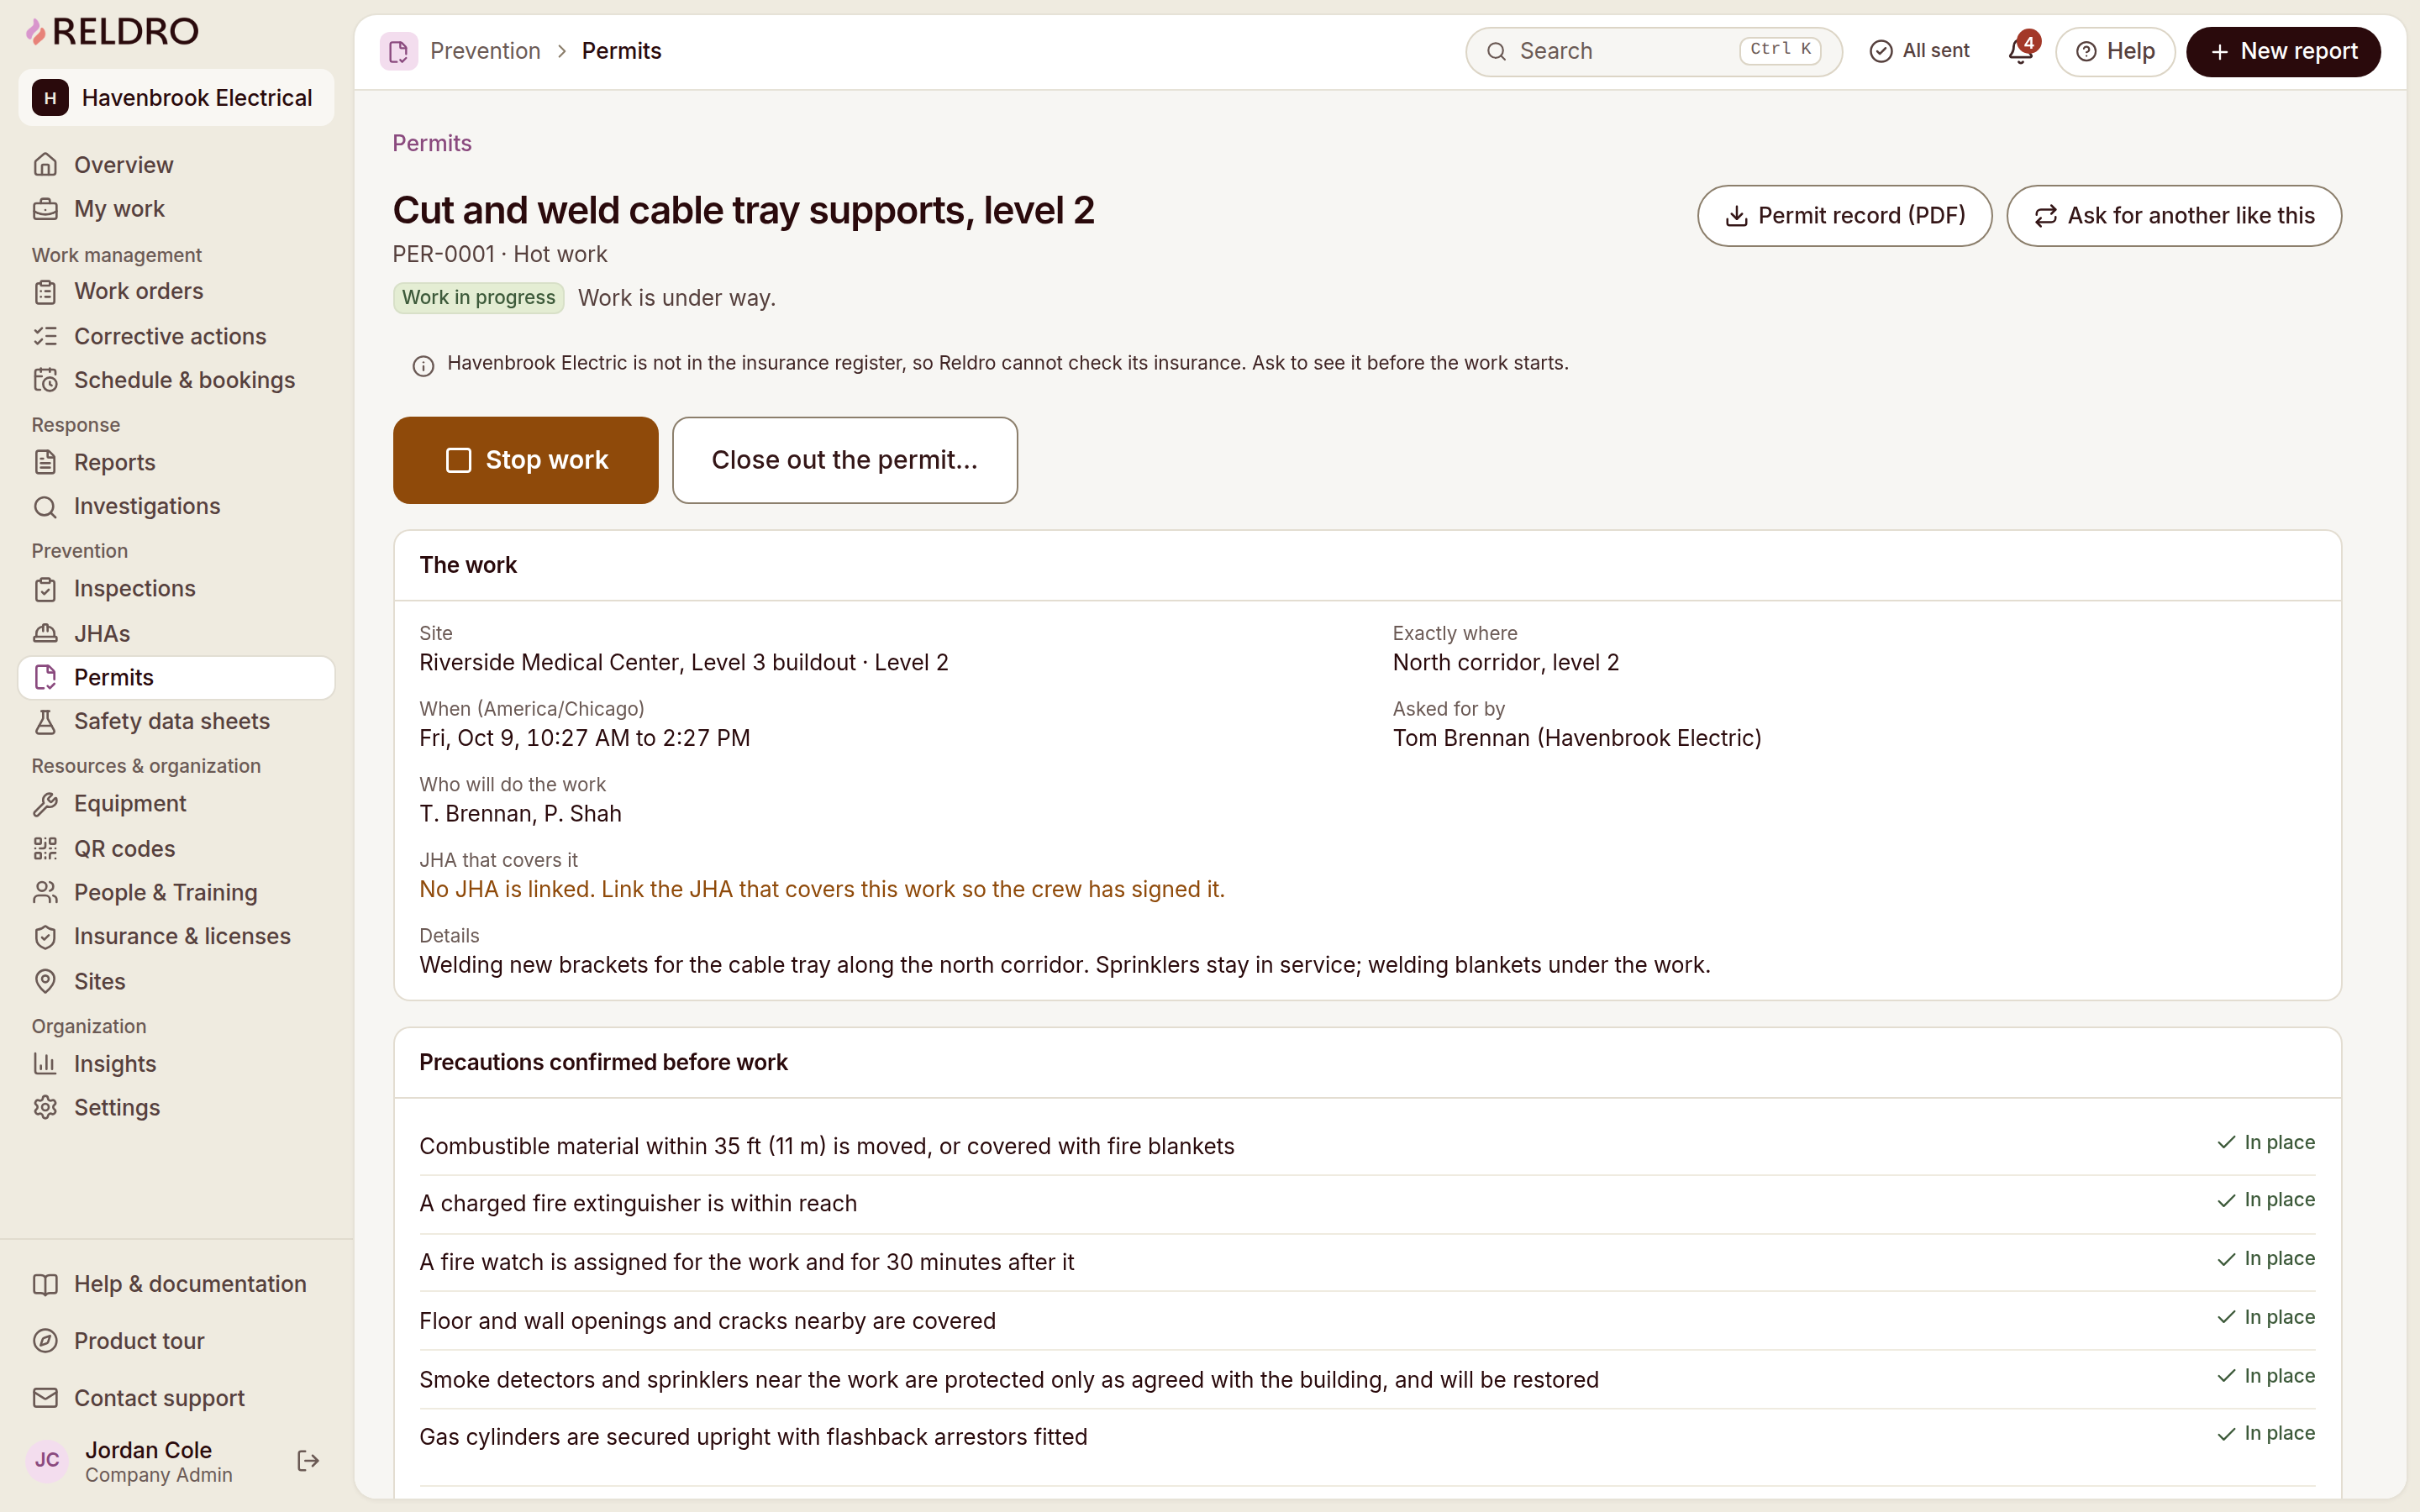
Task: Click the sign out icon next to Jordan Cole
Action: [308, 1461]
